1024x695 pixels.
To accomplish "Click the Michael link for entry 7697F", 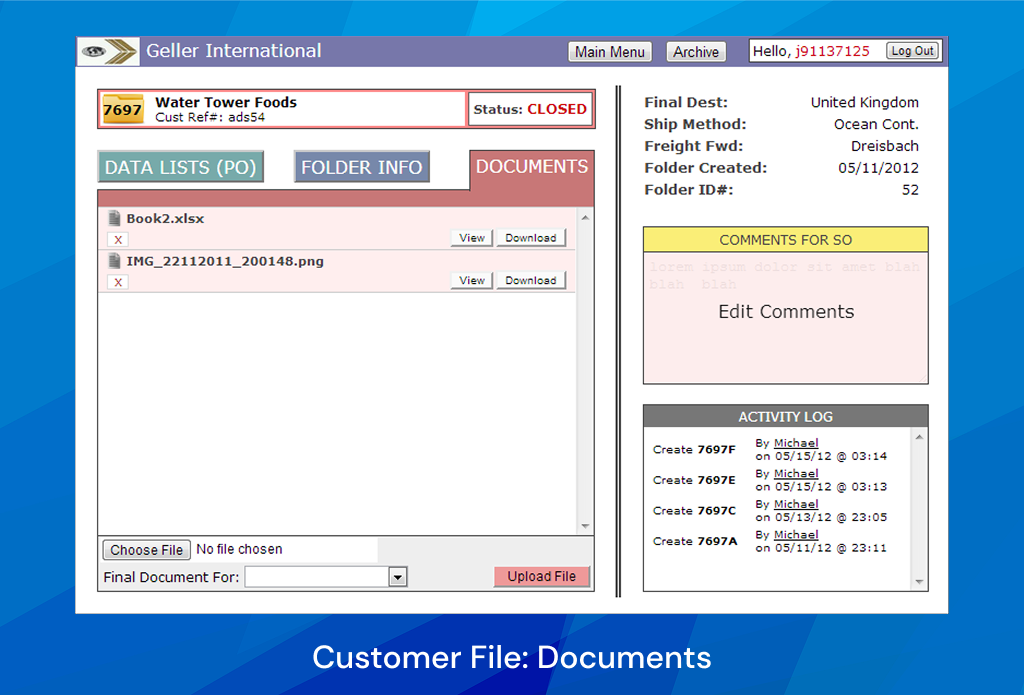I will point(795,442).
